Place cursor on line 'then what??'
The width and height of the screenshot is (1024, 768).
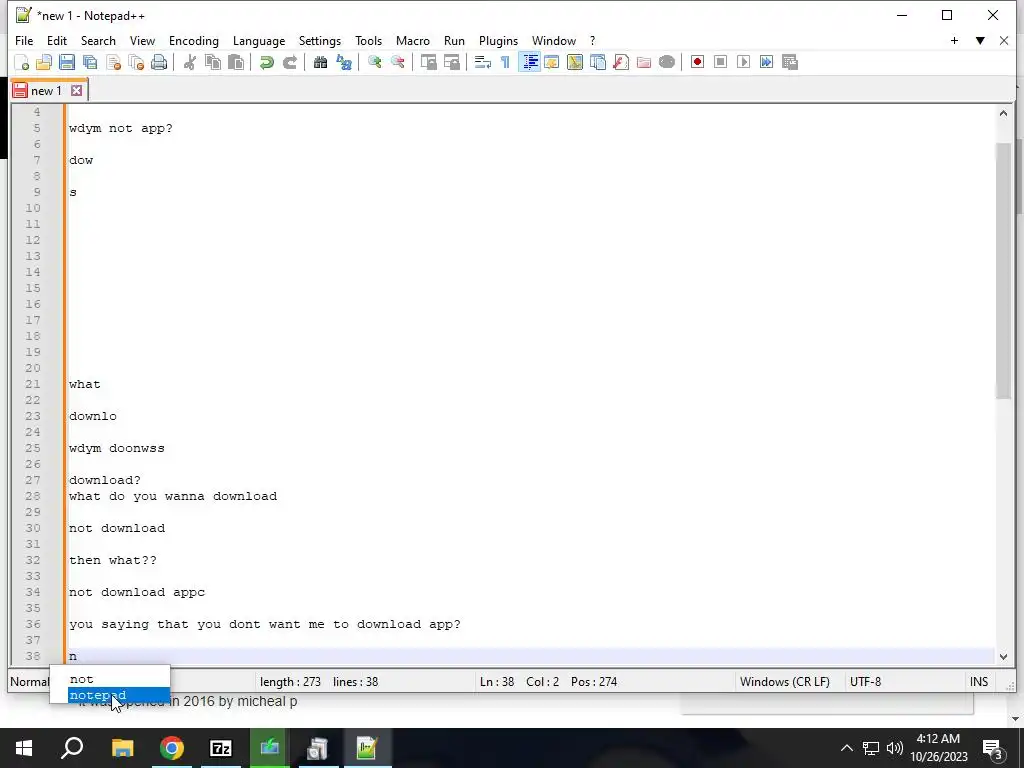coord(113,560)
